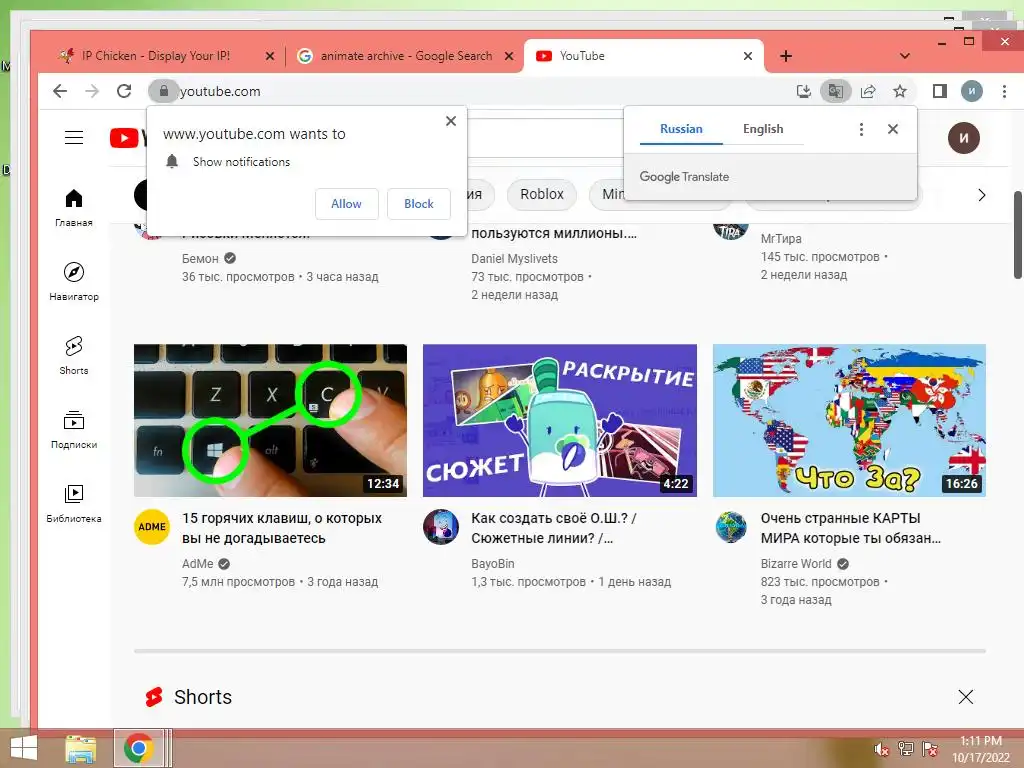Open BayoBin channel name link
Viewport: 1024px width, 768px height.
click(493, 564)
